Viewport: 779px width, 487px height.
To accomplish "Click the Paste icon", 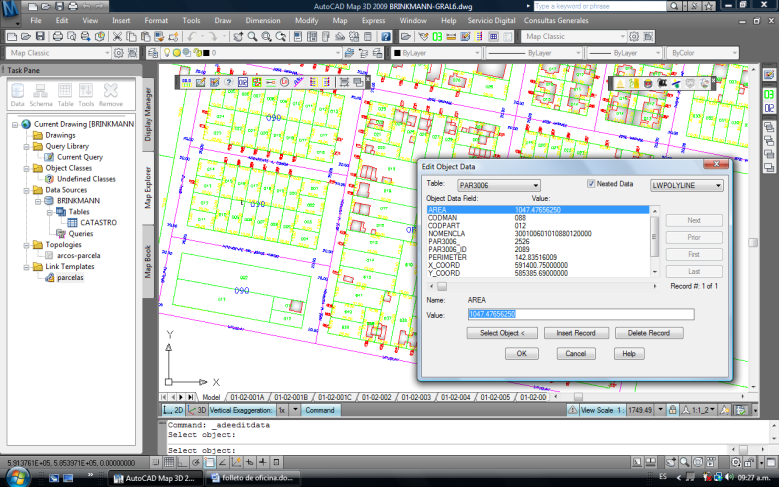I will point(145,36).
